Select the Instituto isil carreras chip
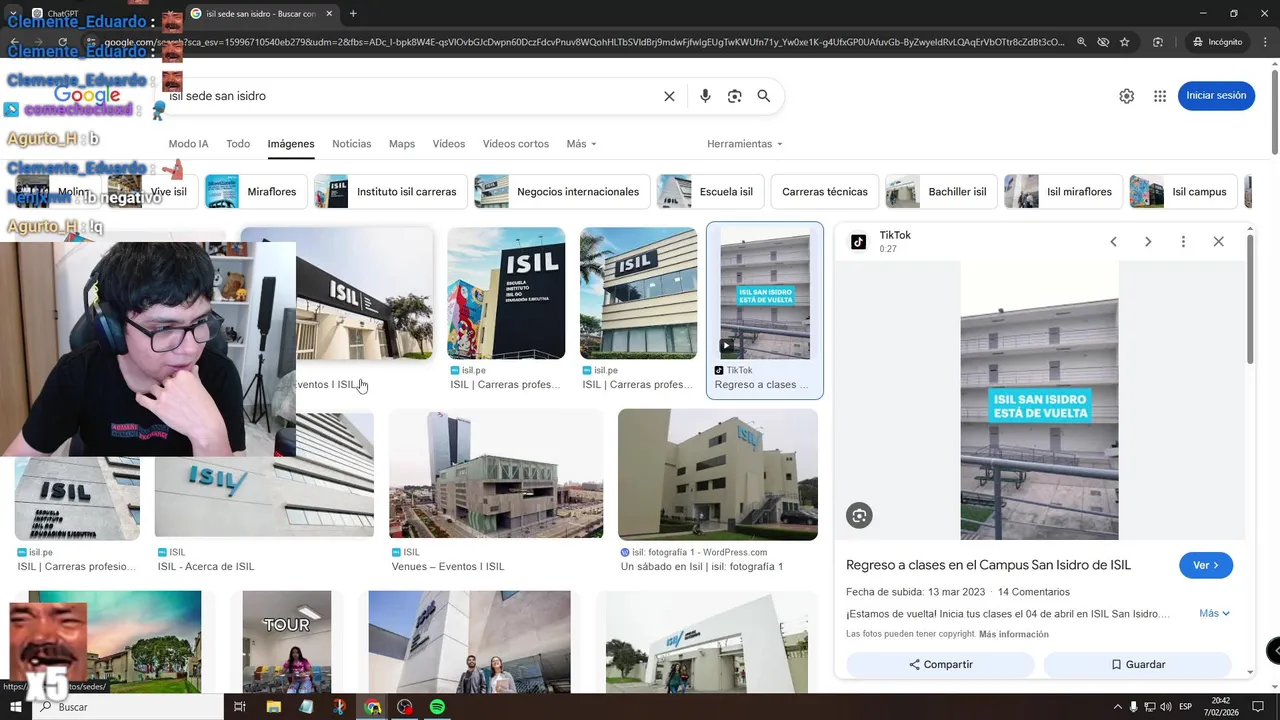This screenshot has width=1280, height=720. click(391, 191)
